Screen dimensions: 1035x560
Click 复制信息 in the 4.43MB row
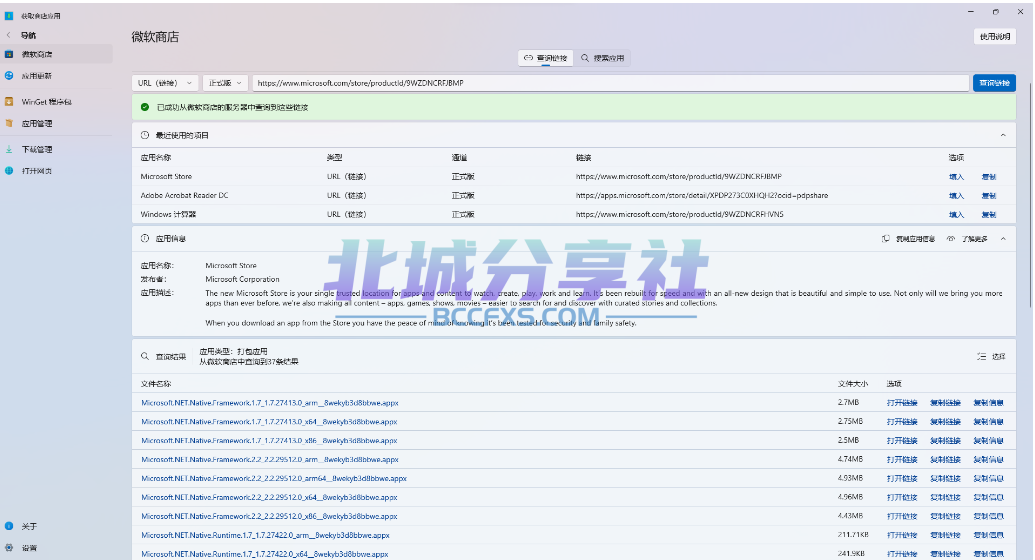click(x=988, y=516)
